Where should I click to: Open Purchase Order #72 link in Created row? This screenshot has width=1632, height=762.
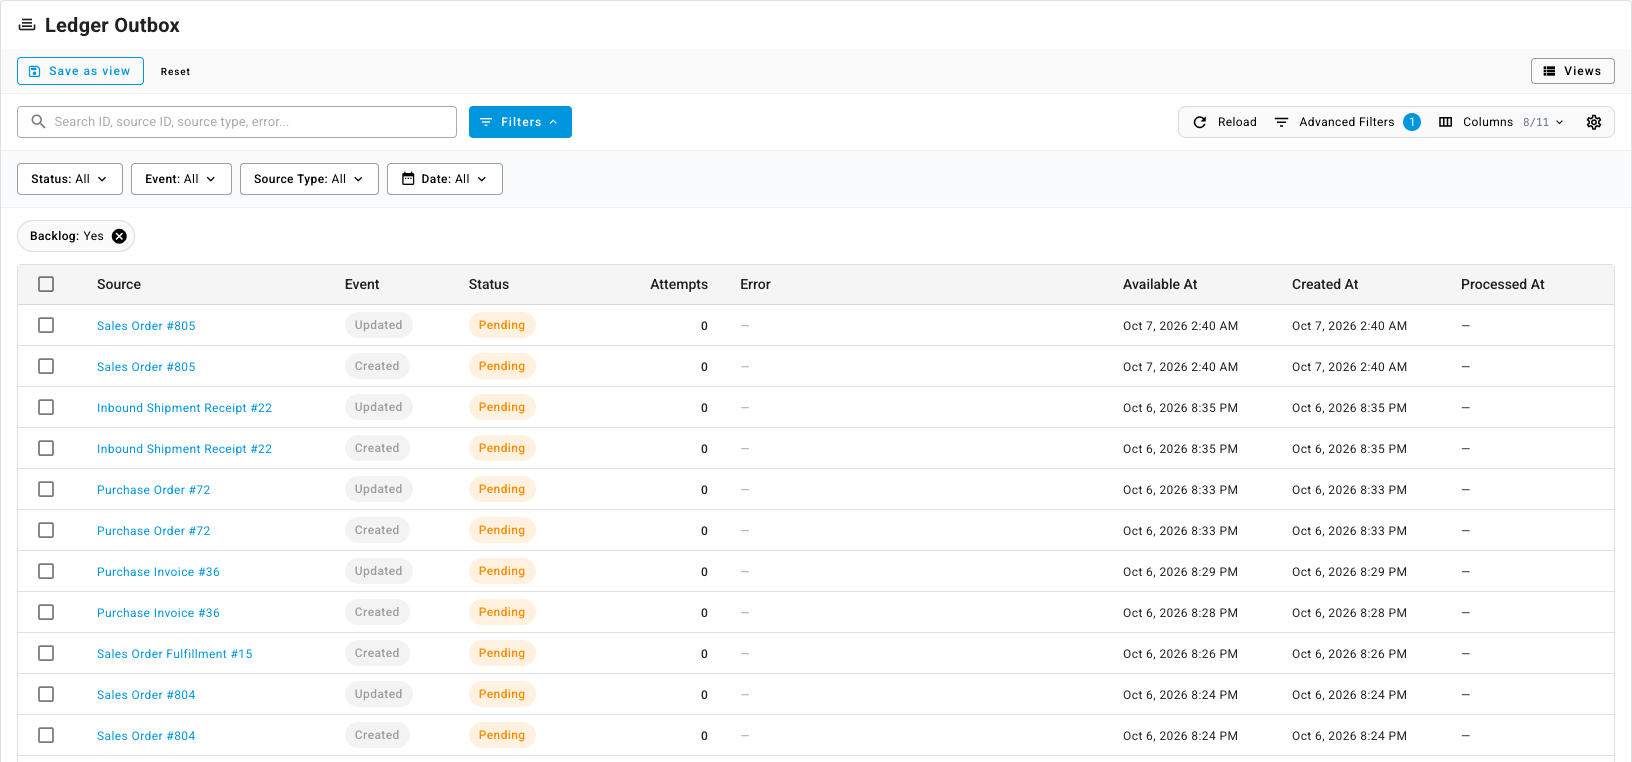coord(153,531)
